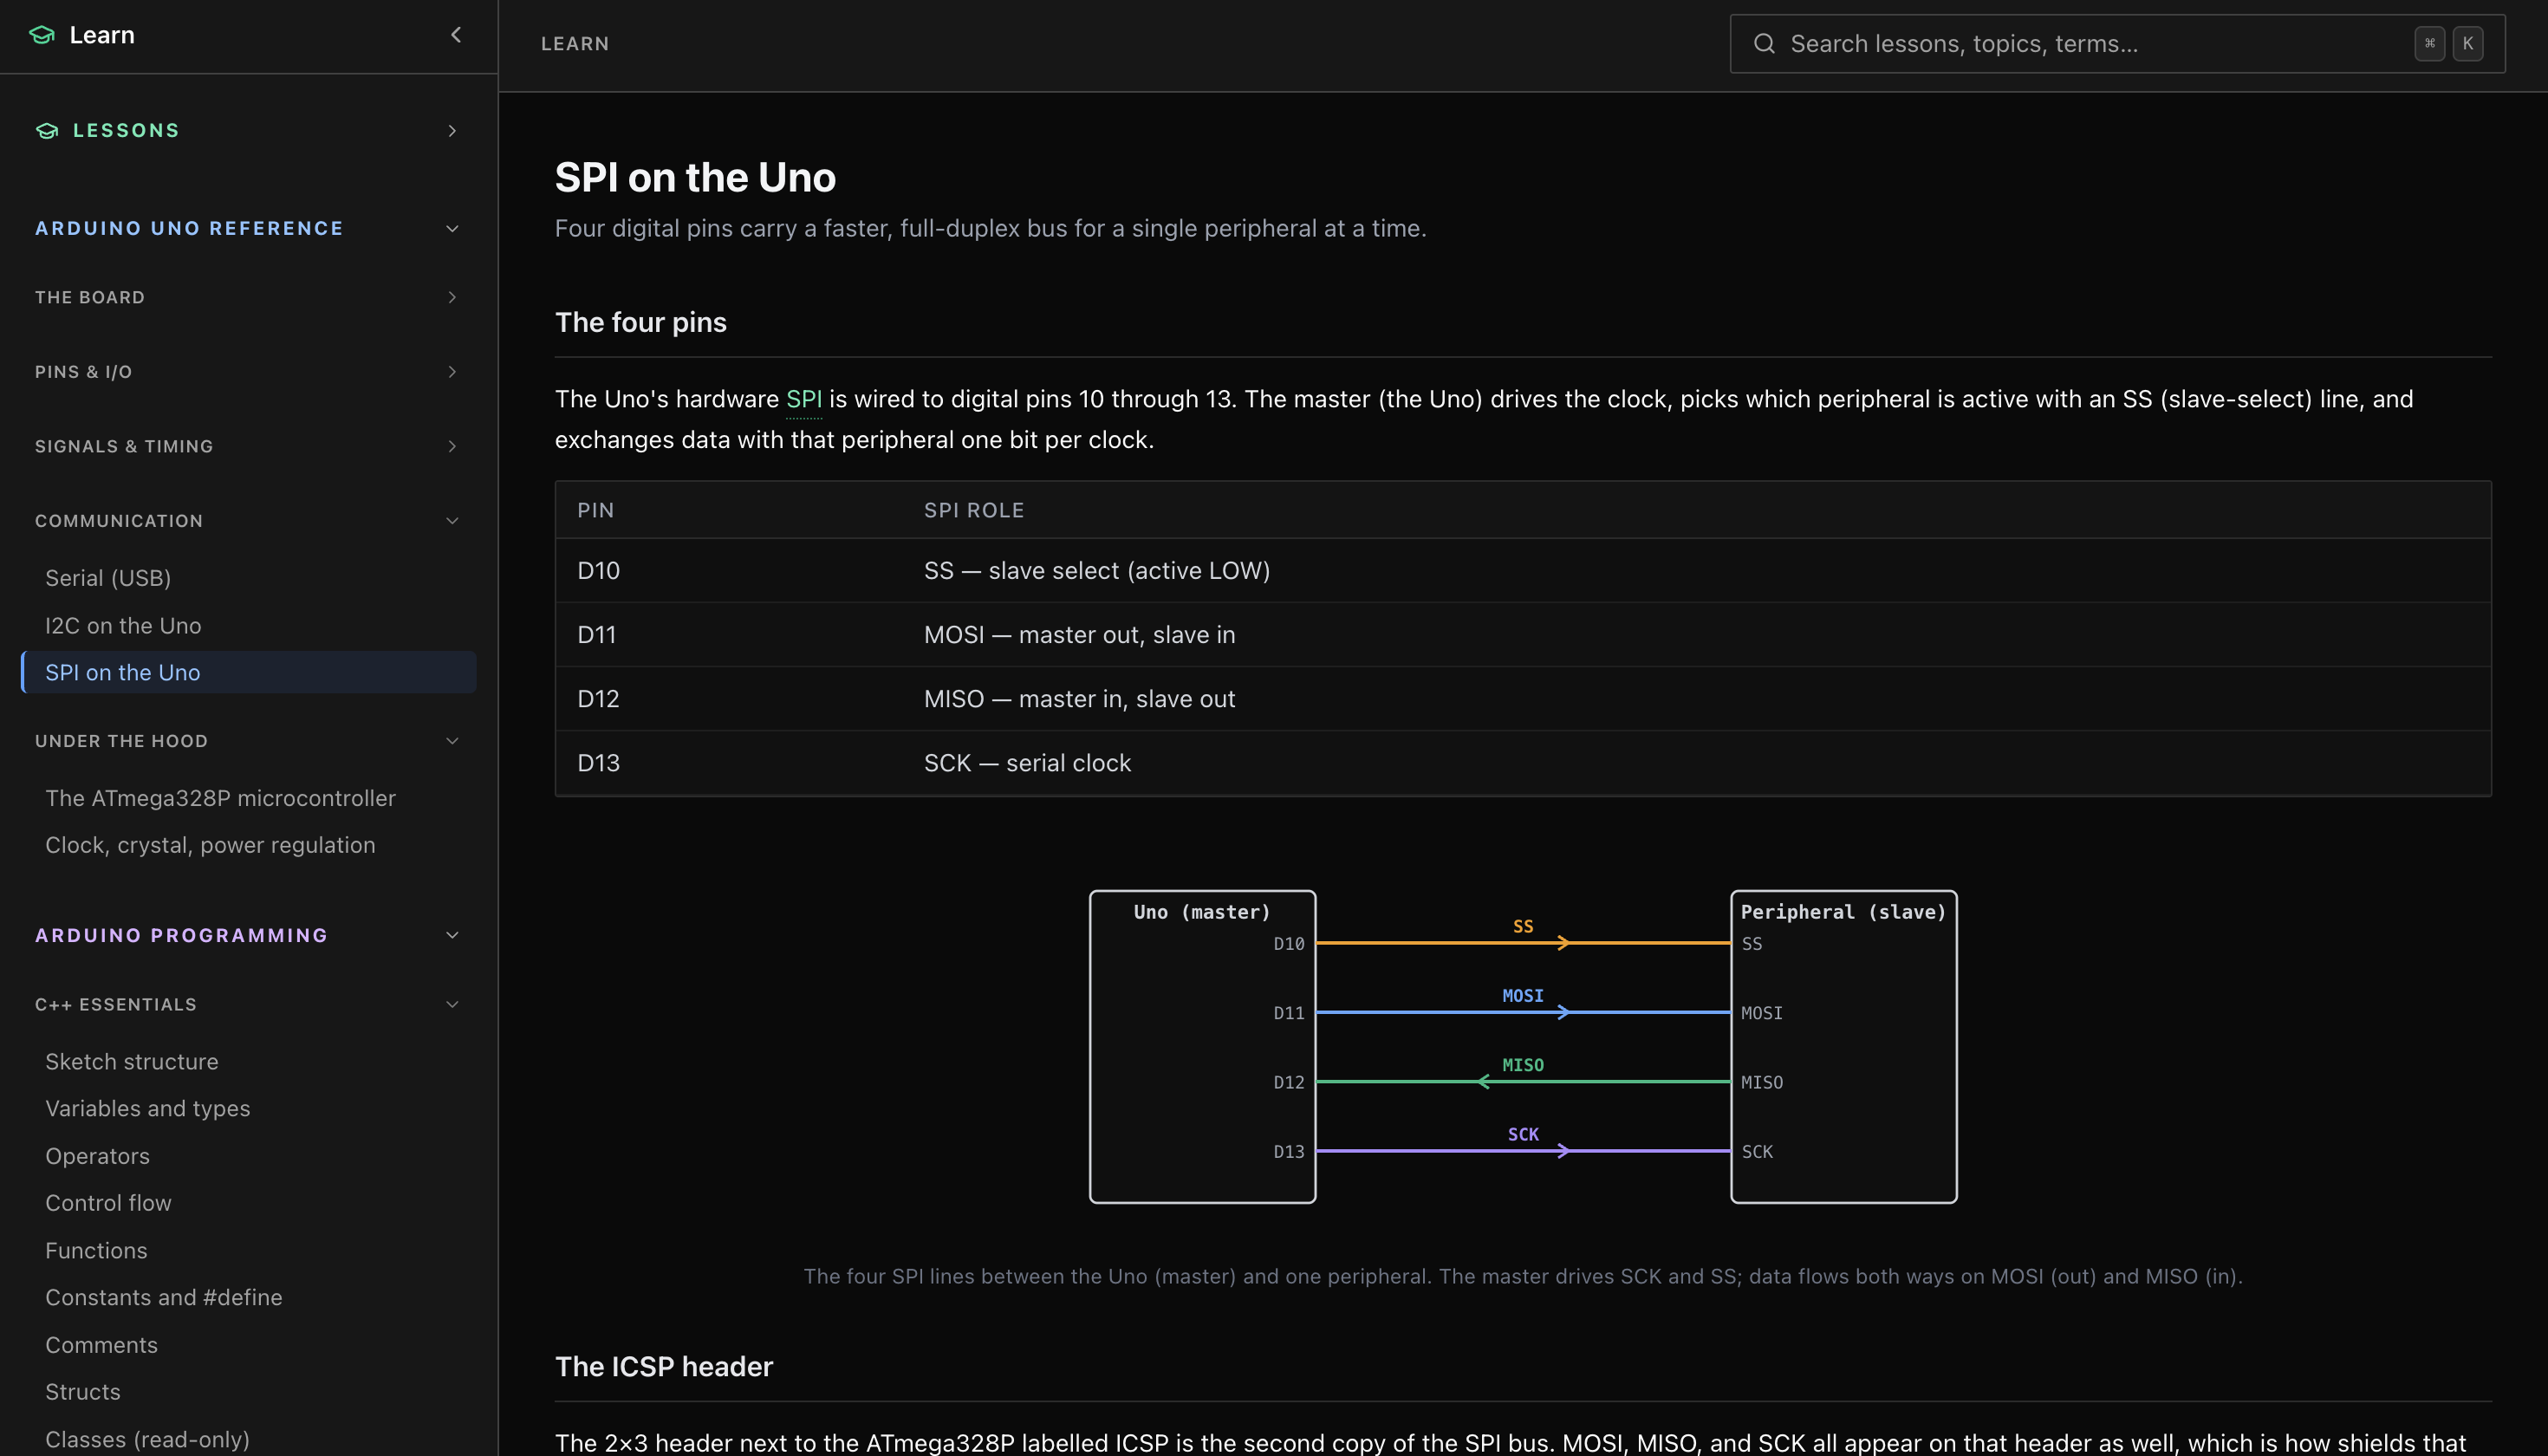Collapse the Communication section chevron
Viewport: 2548px width, 1456px height.
452,521
